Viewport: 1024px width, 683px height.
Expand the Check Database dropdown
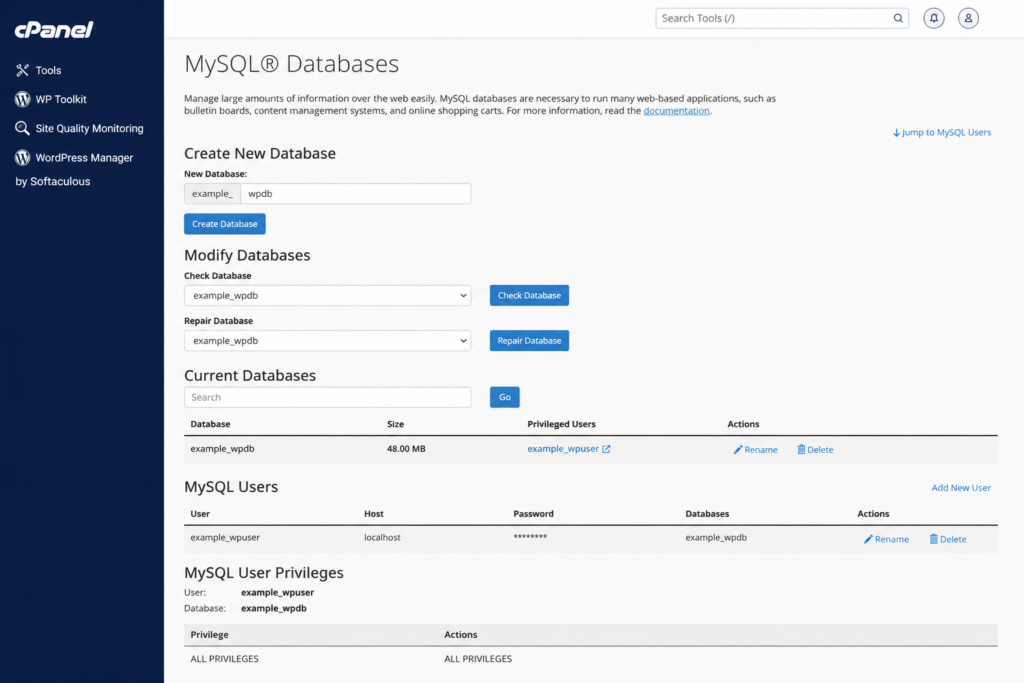coord(327,296)
